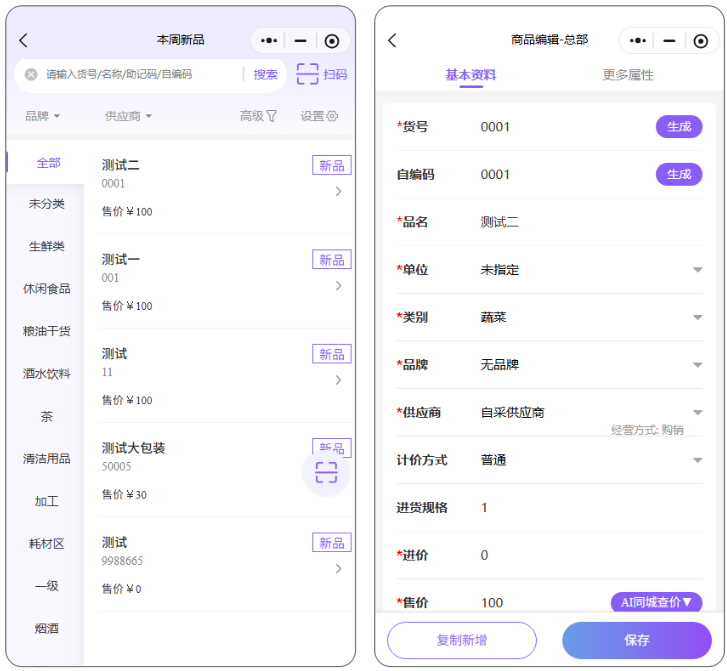Switch to the 更多属性 tab
The height and width of the screenshot is (671, 727).
[x=628, y=75]
